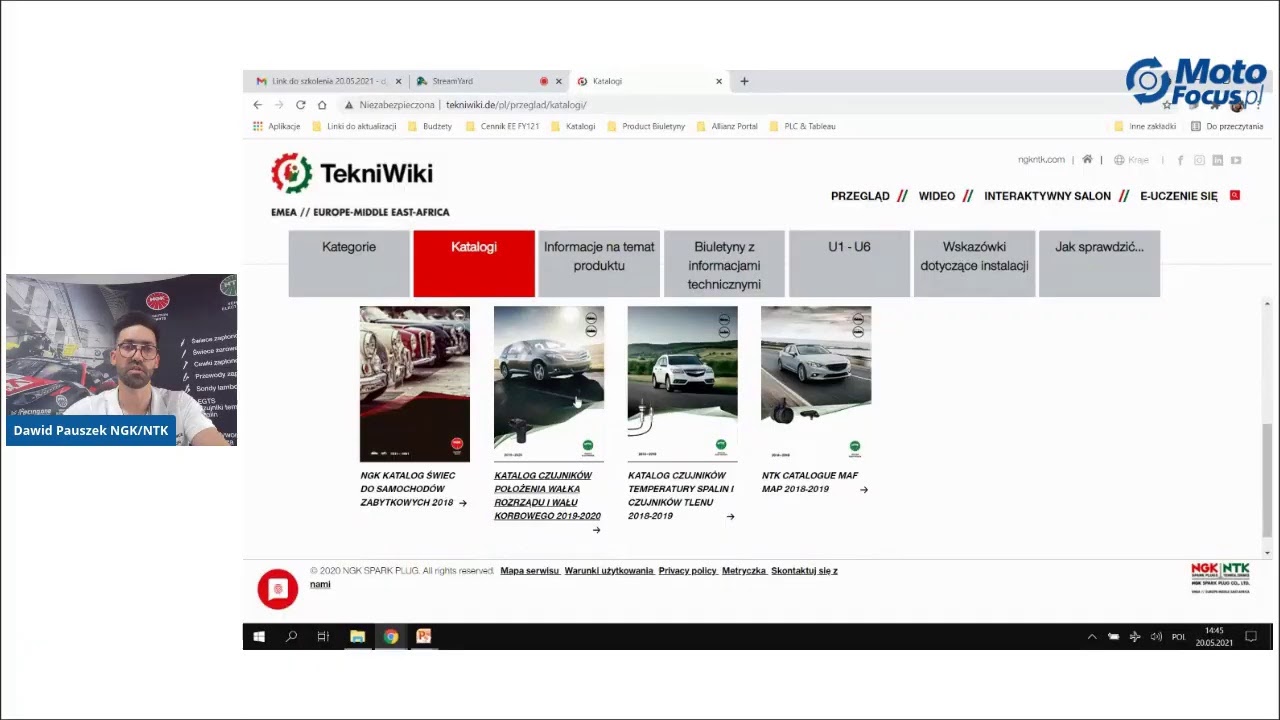This screenshot has height=720, width=1280.
Task: Visit the Instagram icon in site header
Action: (x=1199, y=160)
